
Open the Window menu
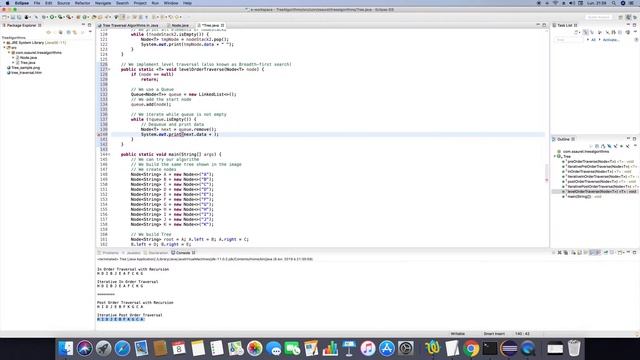pos(171,3)
